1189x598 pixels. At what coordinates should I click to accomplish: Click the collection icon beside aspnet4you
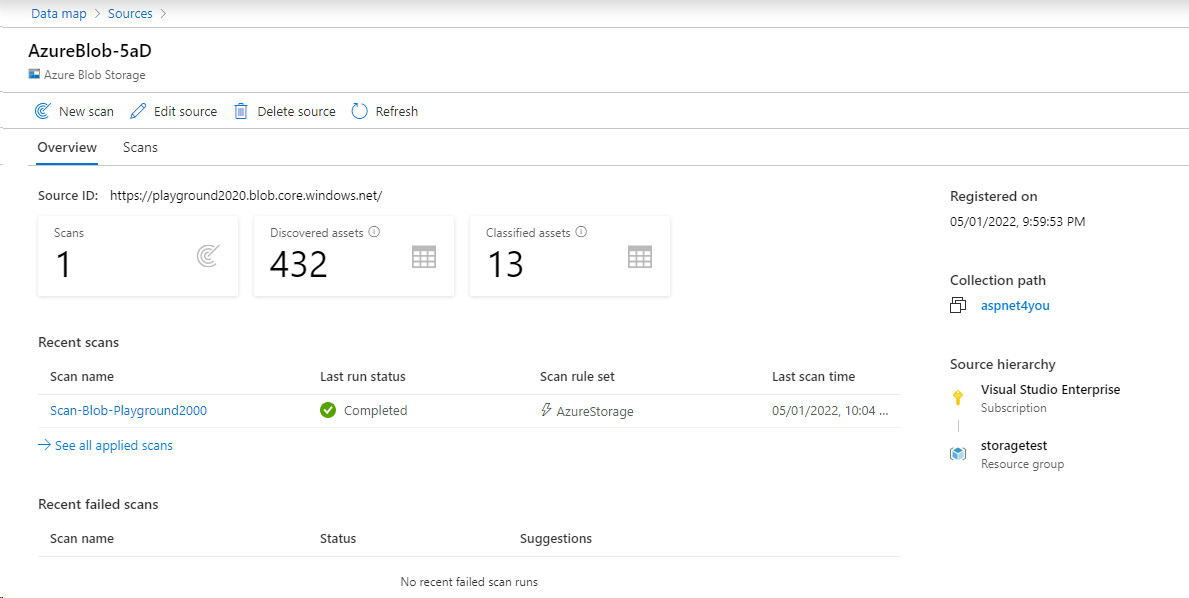(958, 305)
